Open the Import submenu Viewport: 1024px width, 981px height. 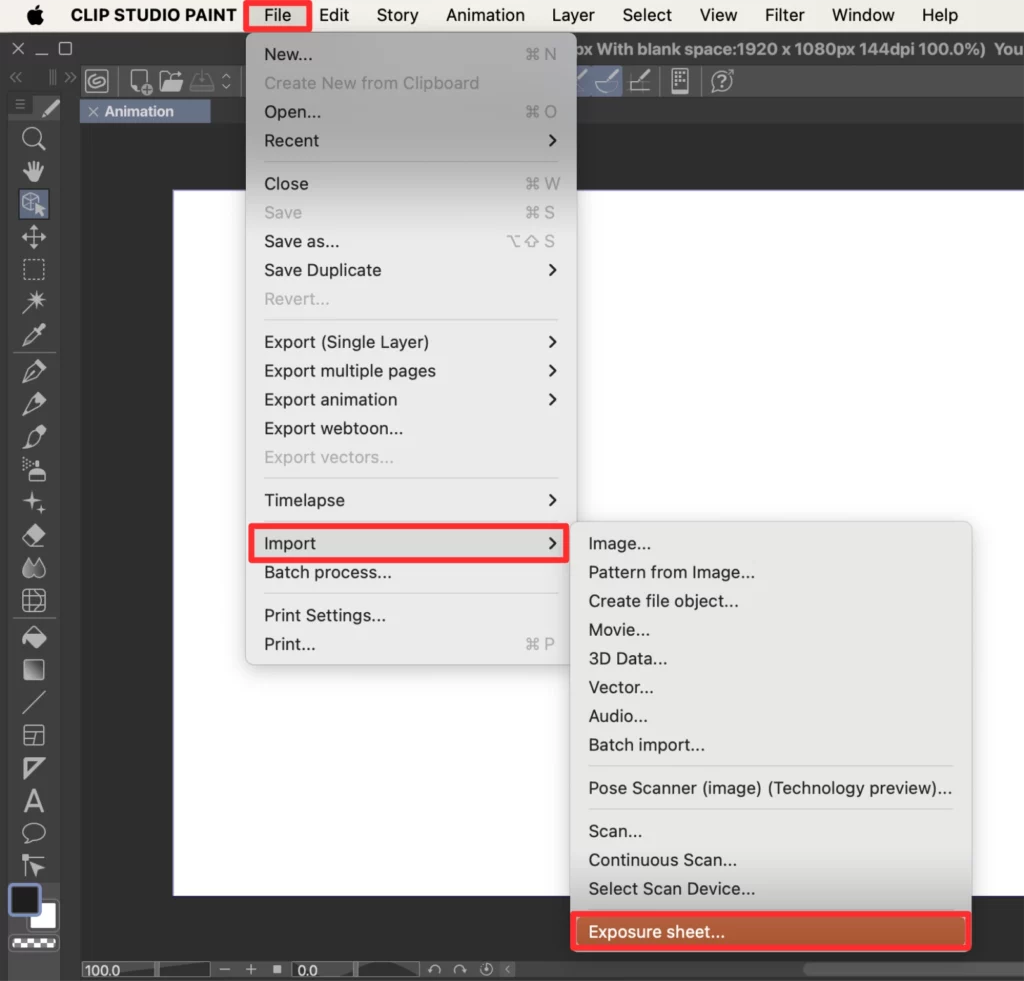pos(409,543)
